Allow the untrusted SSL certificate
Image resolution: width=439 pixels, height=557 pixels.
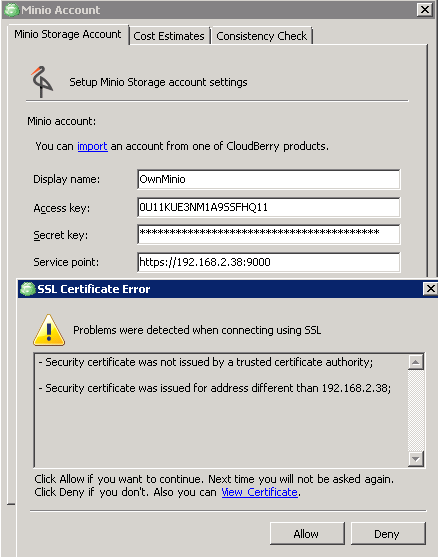[307, 534]
